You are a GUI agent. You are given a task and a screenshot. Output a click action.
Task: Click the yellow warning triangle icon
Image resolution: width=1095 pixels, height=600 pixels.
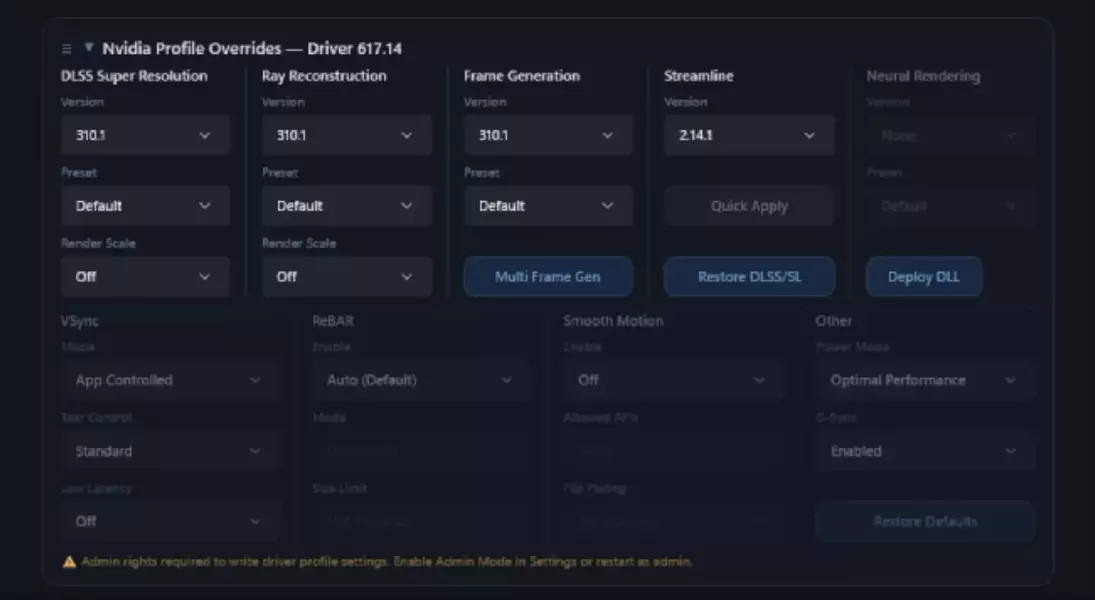point(69,562)
